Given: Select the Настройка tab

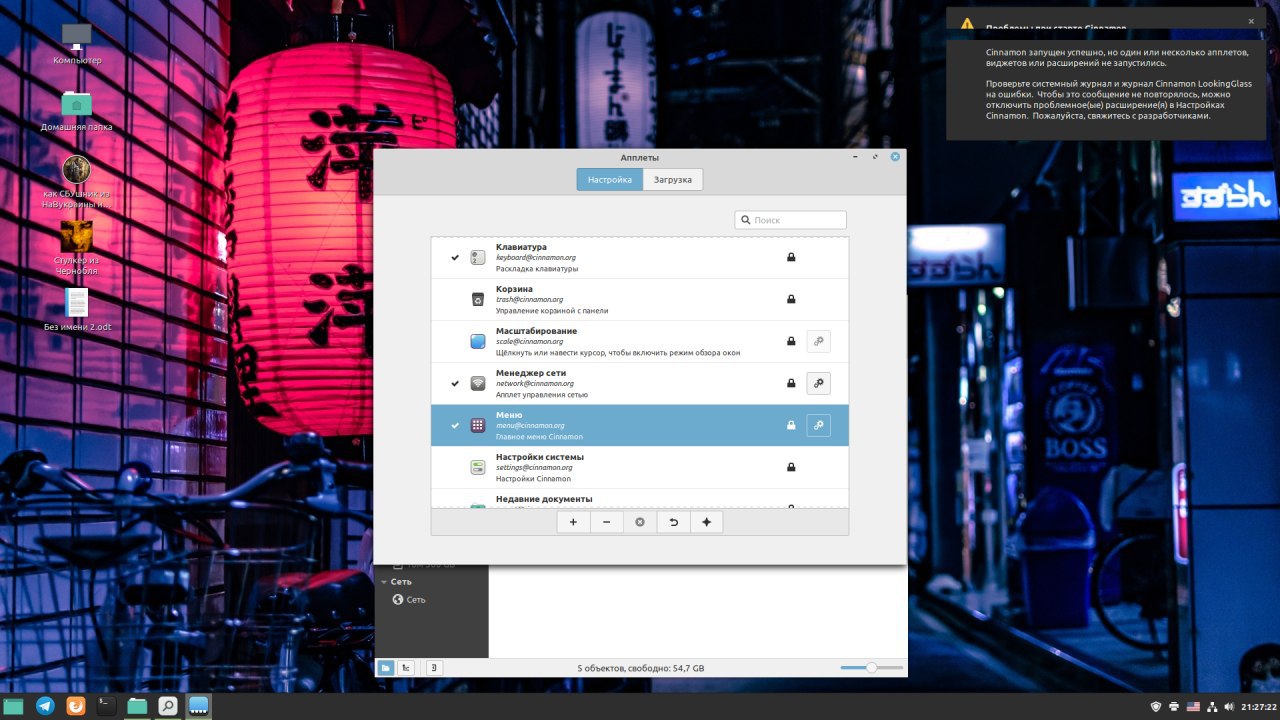Looking at the screenshot, I should tap(609, 180).
